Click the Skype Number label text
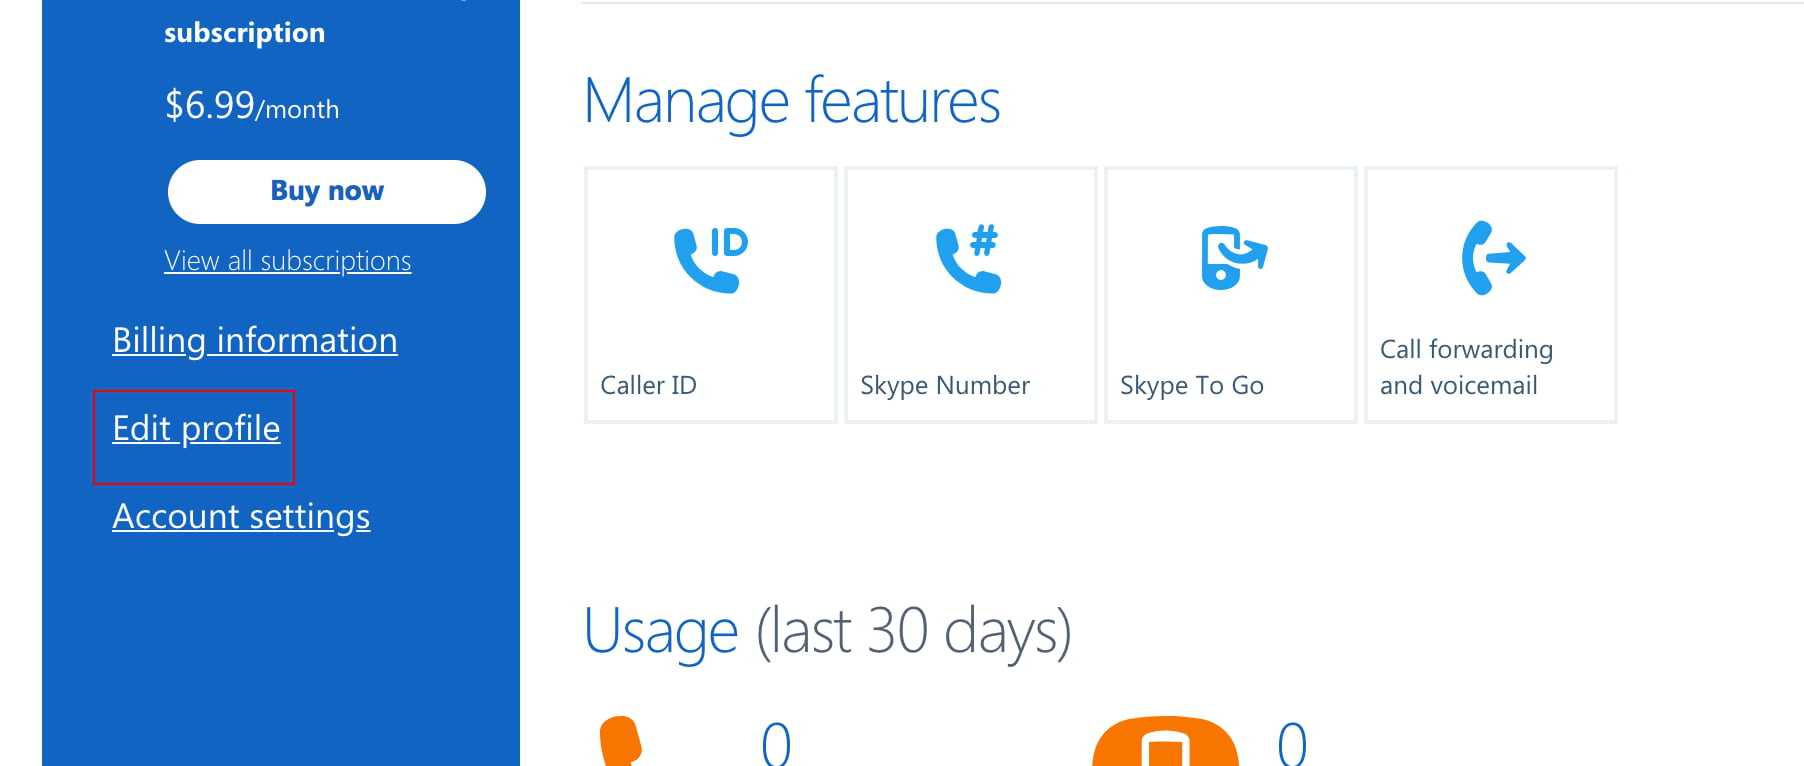This screenshot has height=766, width=1804. tap(945, 386)
